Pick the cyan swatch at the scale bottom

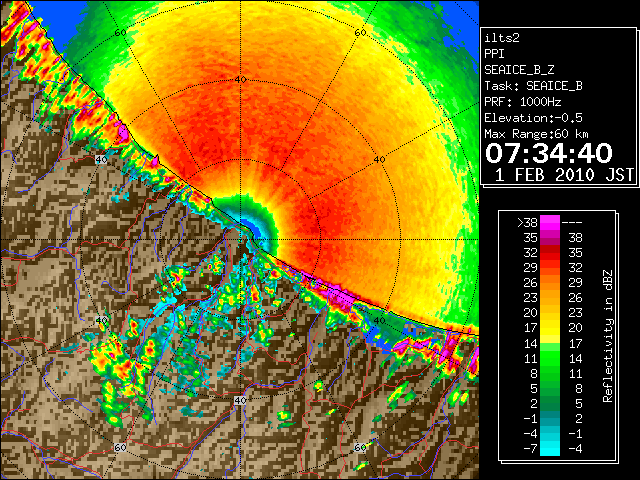point(550,449)
